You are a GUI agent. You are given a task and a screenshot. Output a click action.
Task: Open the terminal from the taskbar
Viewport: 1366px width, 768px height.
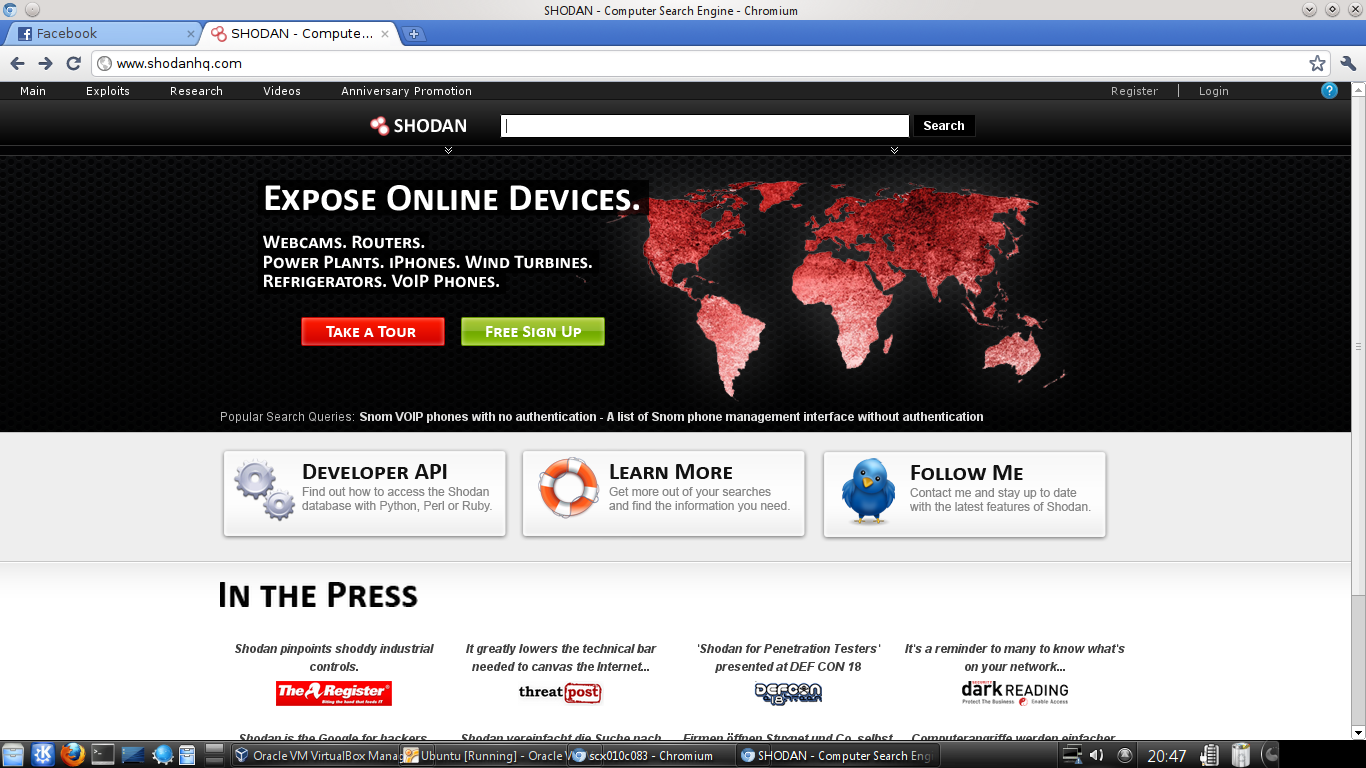[x=102, y=755]
